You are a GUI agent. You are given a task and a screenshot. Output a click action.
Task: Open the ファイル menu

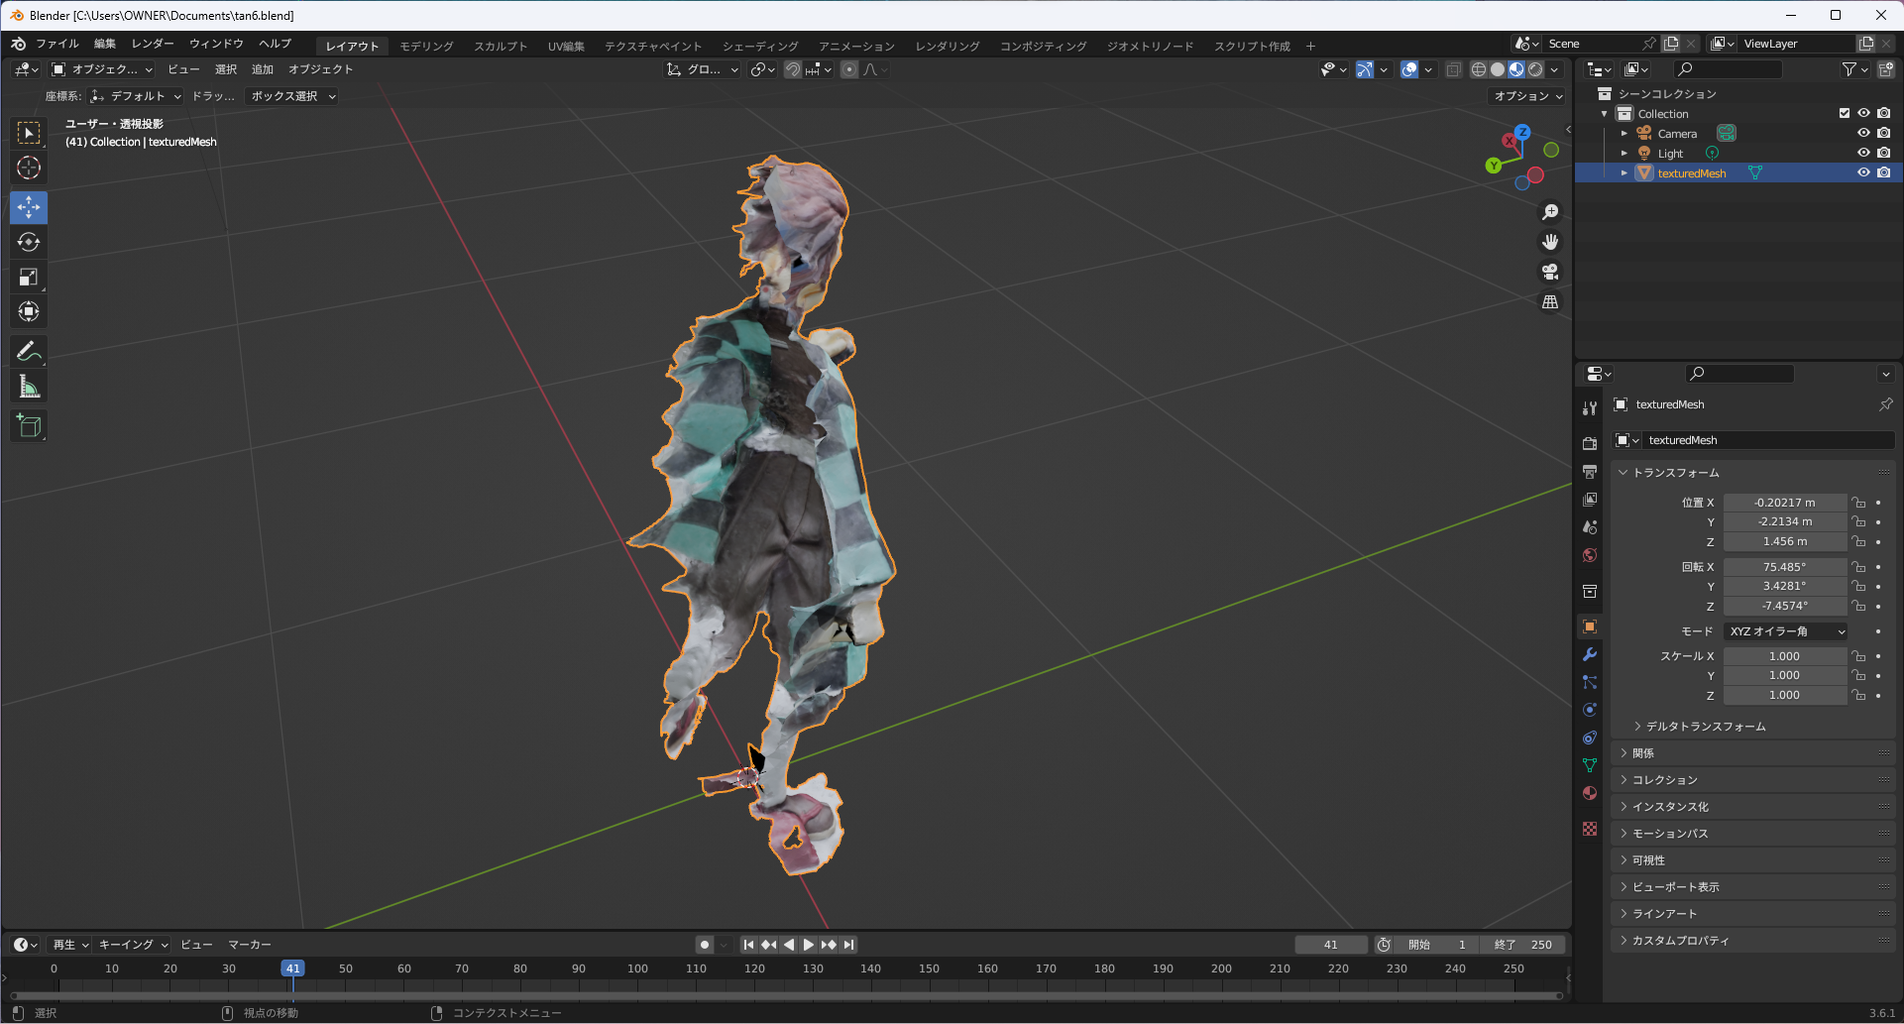[57, 44]
